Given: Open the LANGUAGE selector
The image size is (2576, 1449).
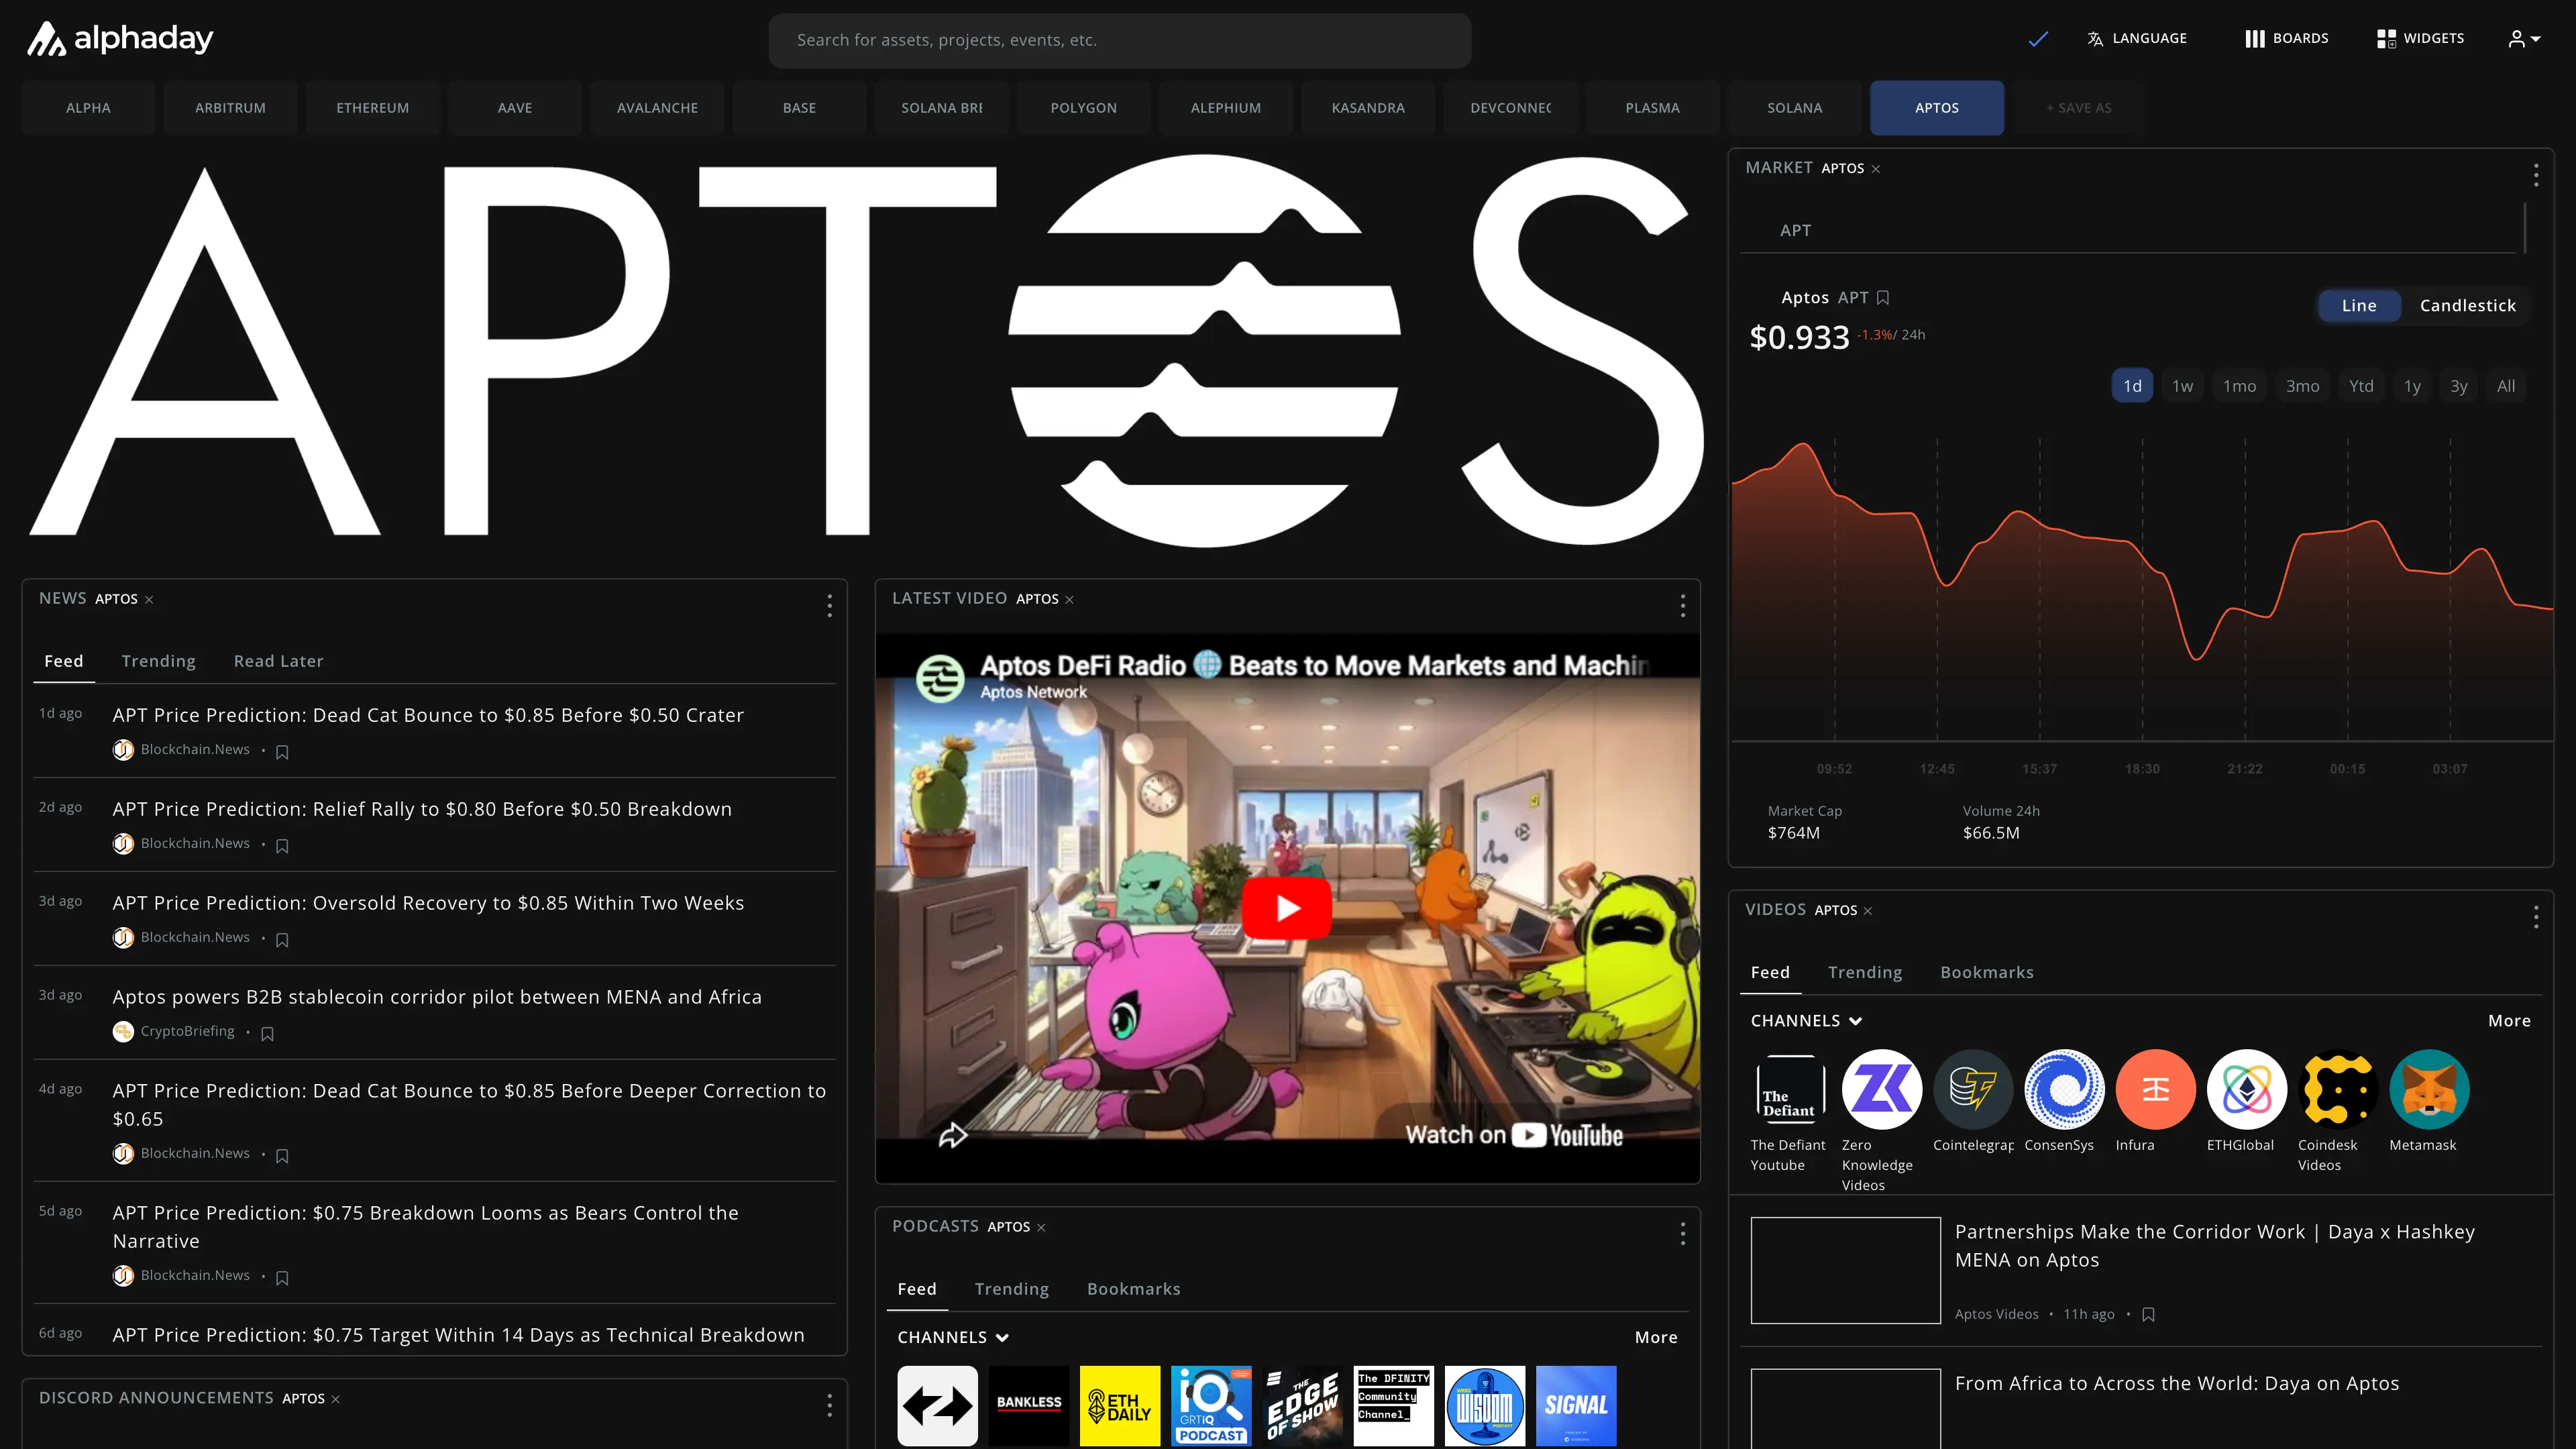Looking at the screenshot, I should click(2137, 39).
